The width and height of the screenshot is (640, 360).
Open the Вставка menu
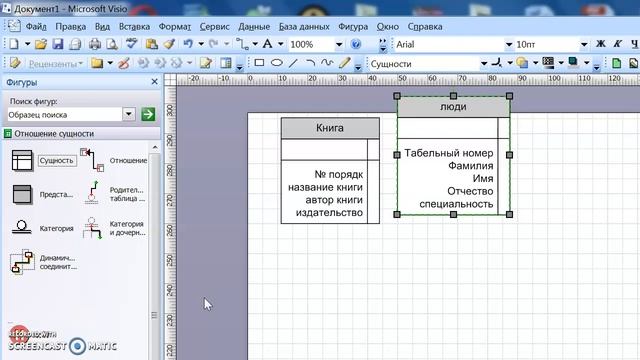[x=134, y=27]
